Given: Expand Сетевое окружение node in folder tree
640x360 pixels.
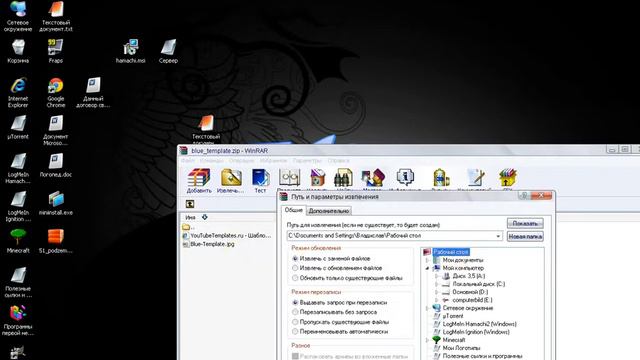Looking at the screenshot, I should click(427, 308).
